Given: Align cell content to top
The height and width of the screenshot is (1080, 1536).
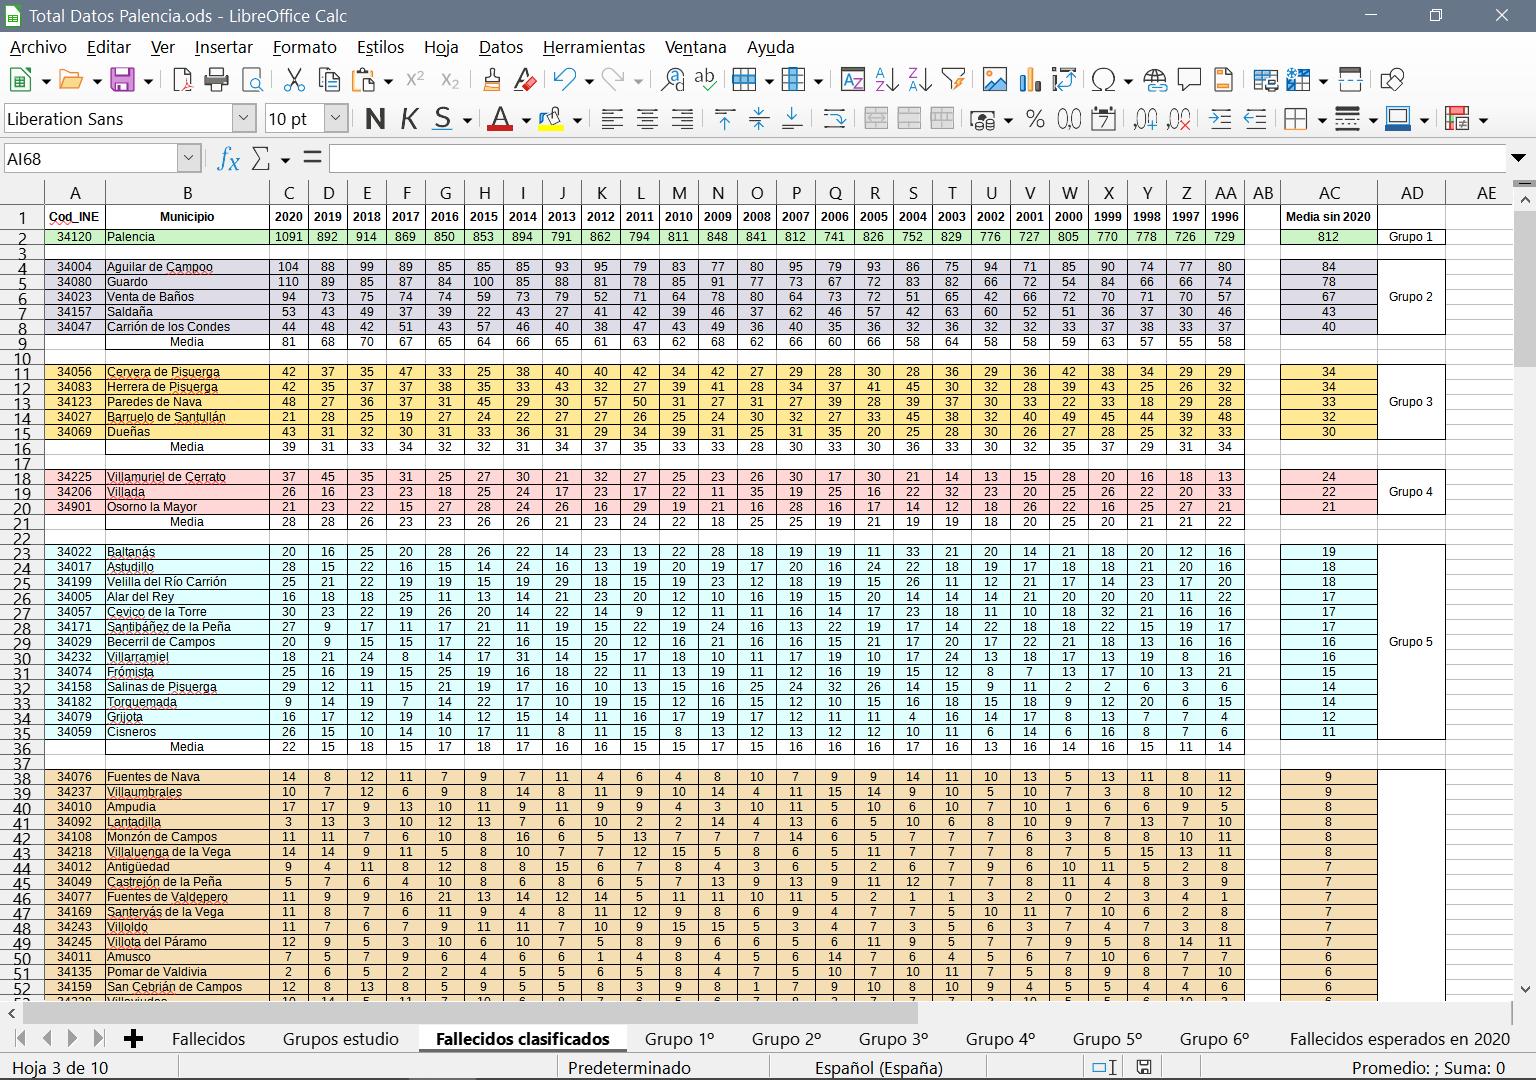Looking at the screenshot, I should pyautogui.click(x=724, y=119).
